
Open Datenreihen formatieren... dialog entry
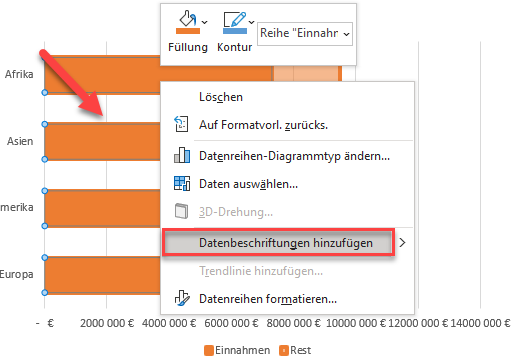[x=268, y=299]
